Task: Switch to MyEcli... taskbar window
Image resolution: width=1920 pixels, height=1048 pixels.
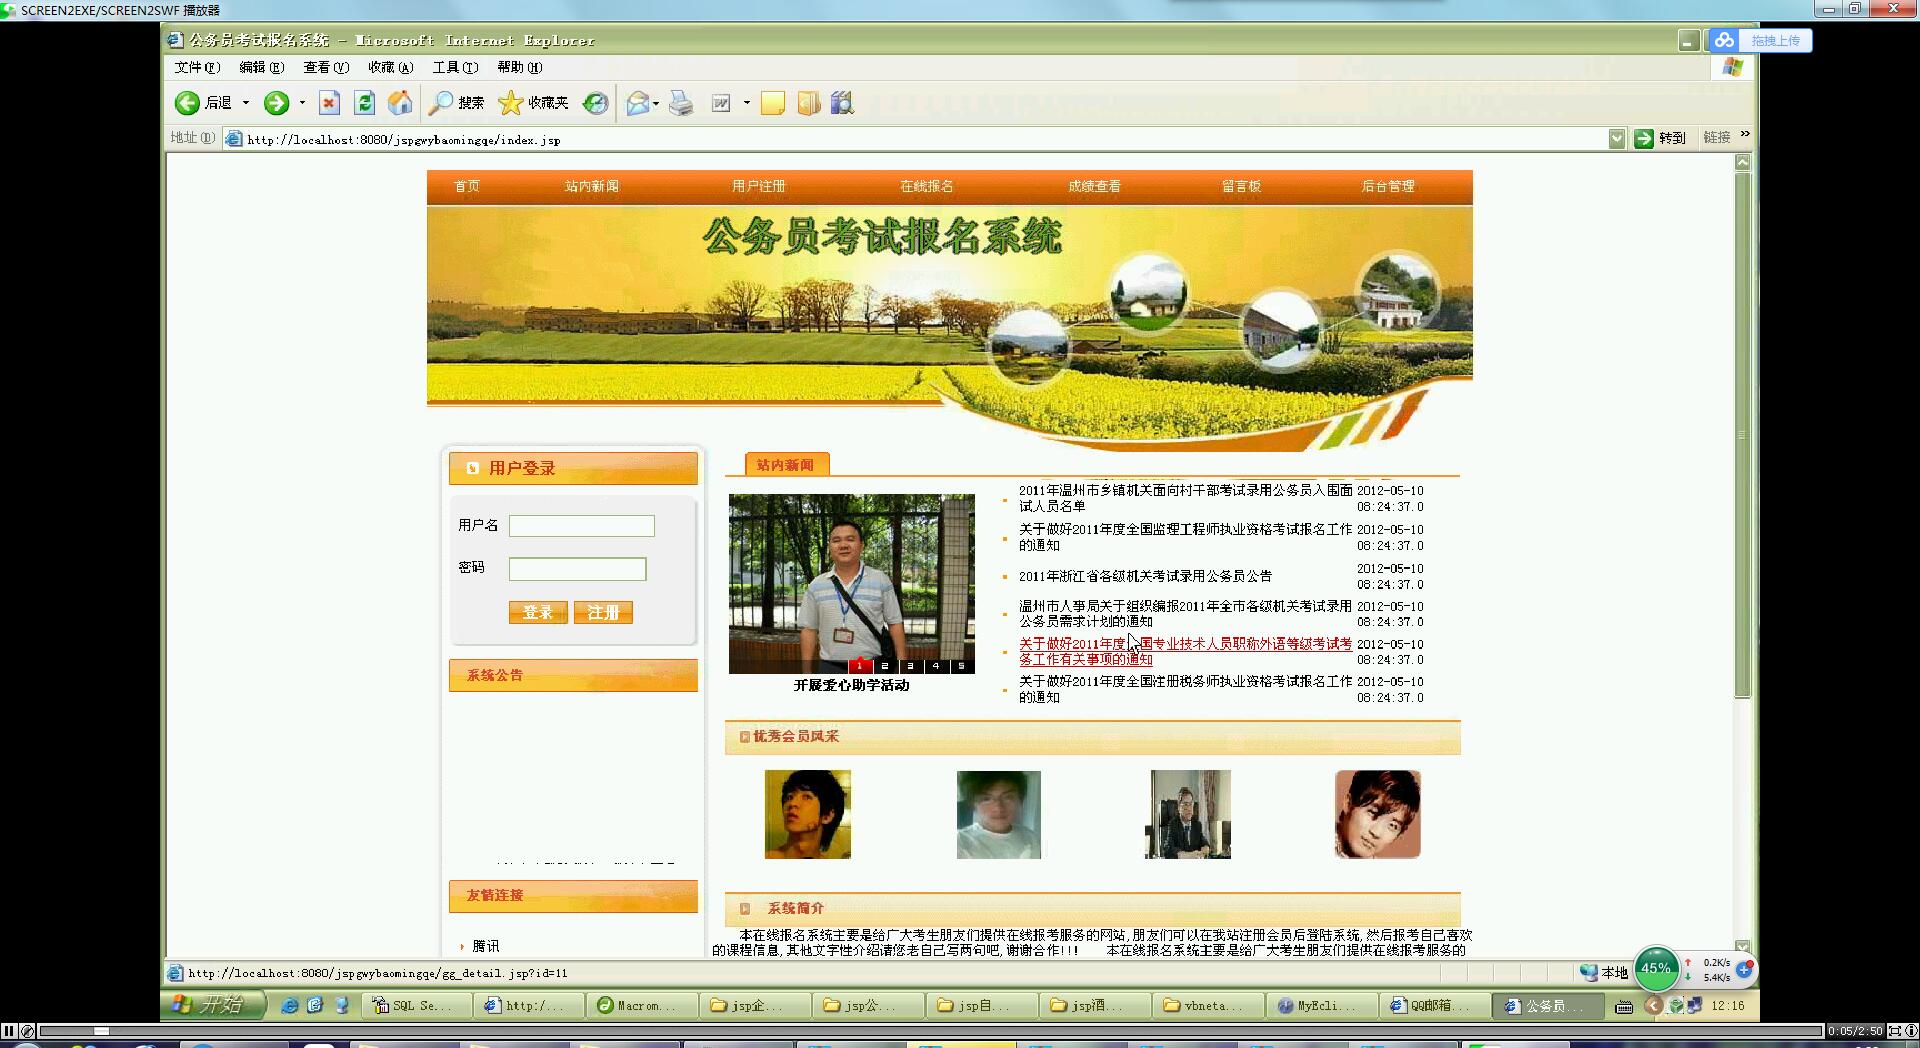Action: 1322,1006
